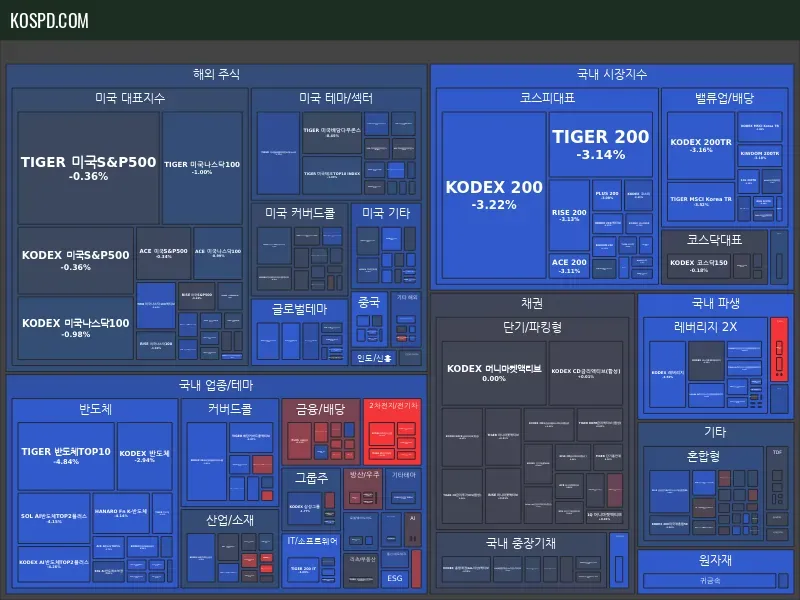Open the 귀금속 group
Viewport: 800px width, 600px height.
[x=710, y=581]
